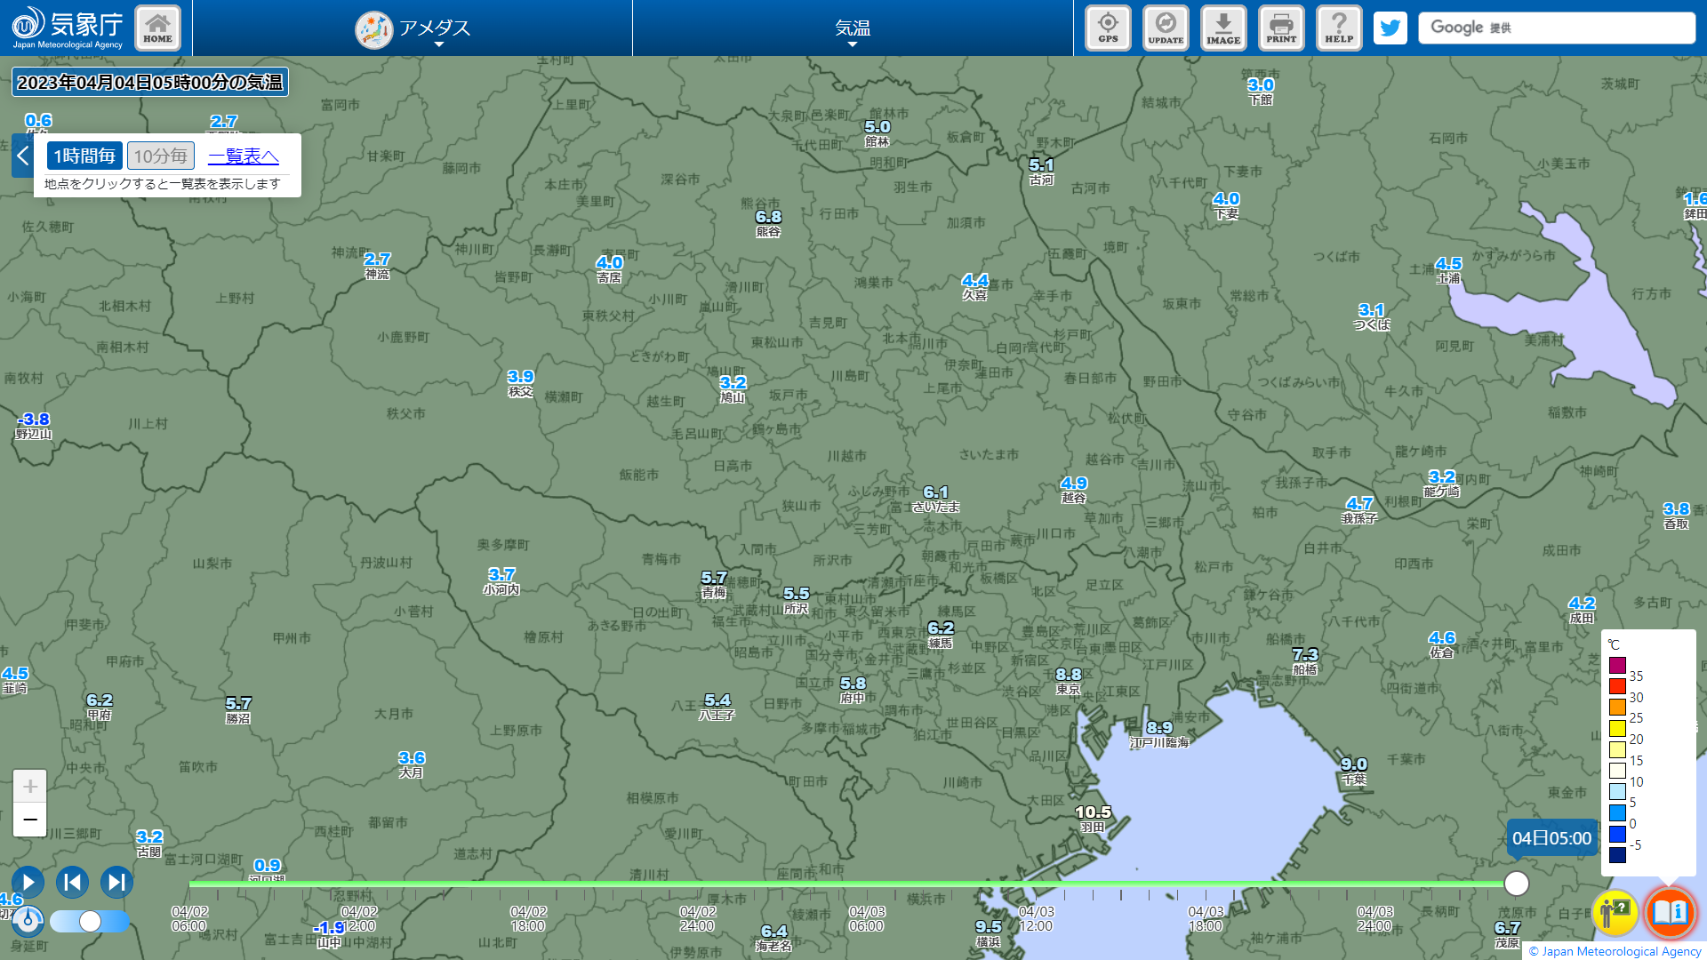Screen dimensions: 1707x960
Task: Click the UPDATE refresh icon
Action: [x=1165, y=27]
